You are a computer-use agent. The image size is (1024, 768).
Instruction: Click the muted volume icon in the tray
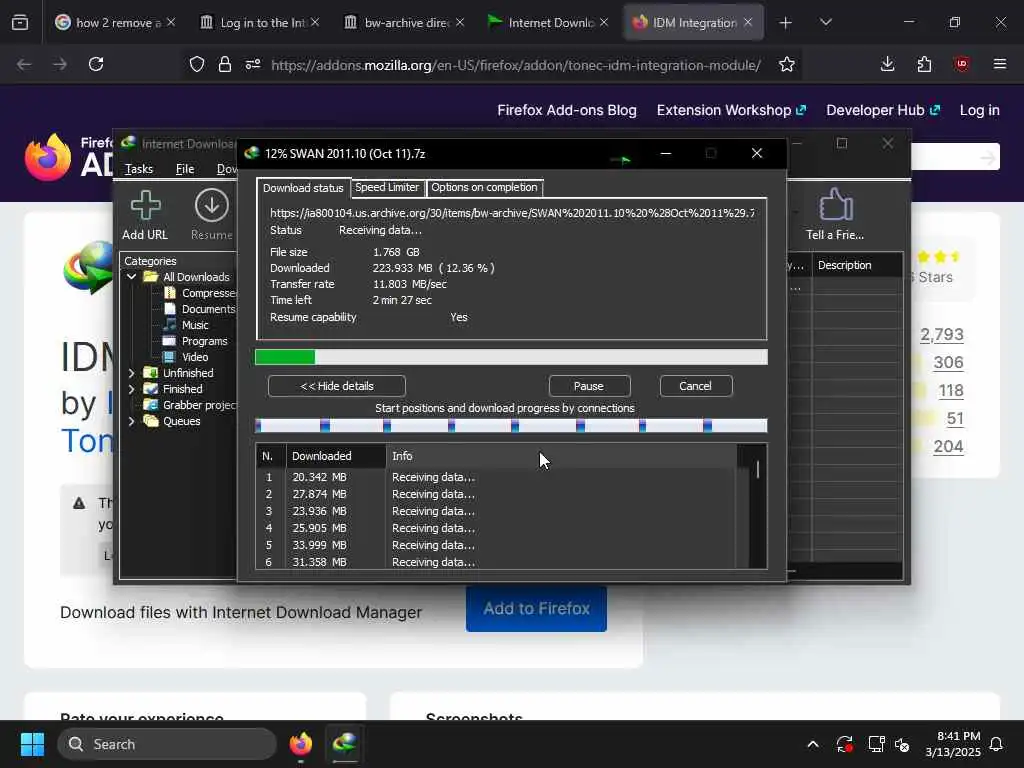point(902,744)
